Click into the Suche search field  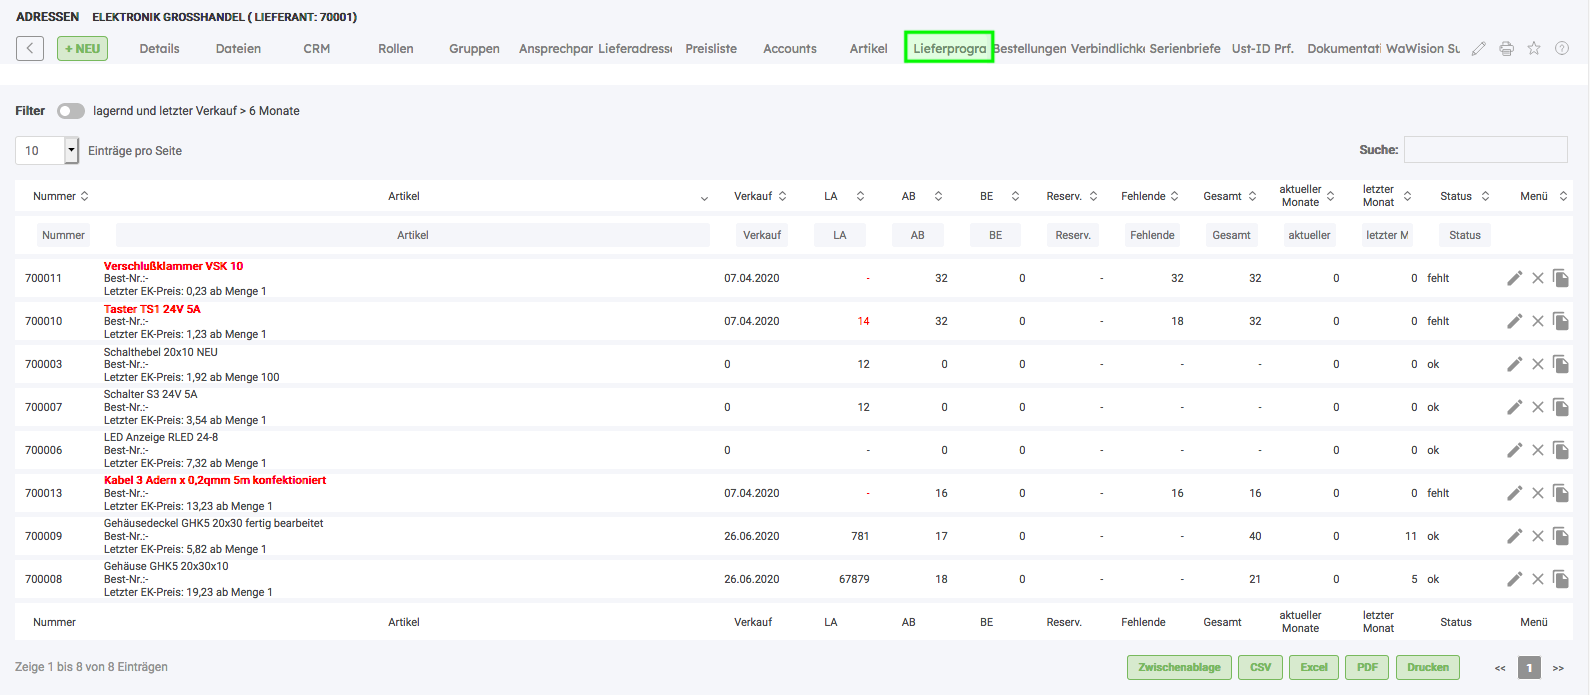tap(1485, 150)
